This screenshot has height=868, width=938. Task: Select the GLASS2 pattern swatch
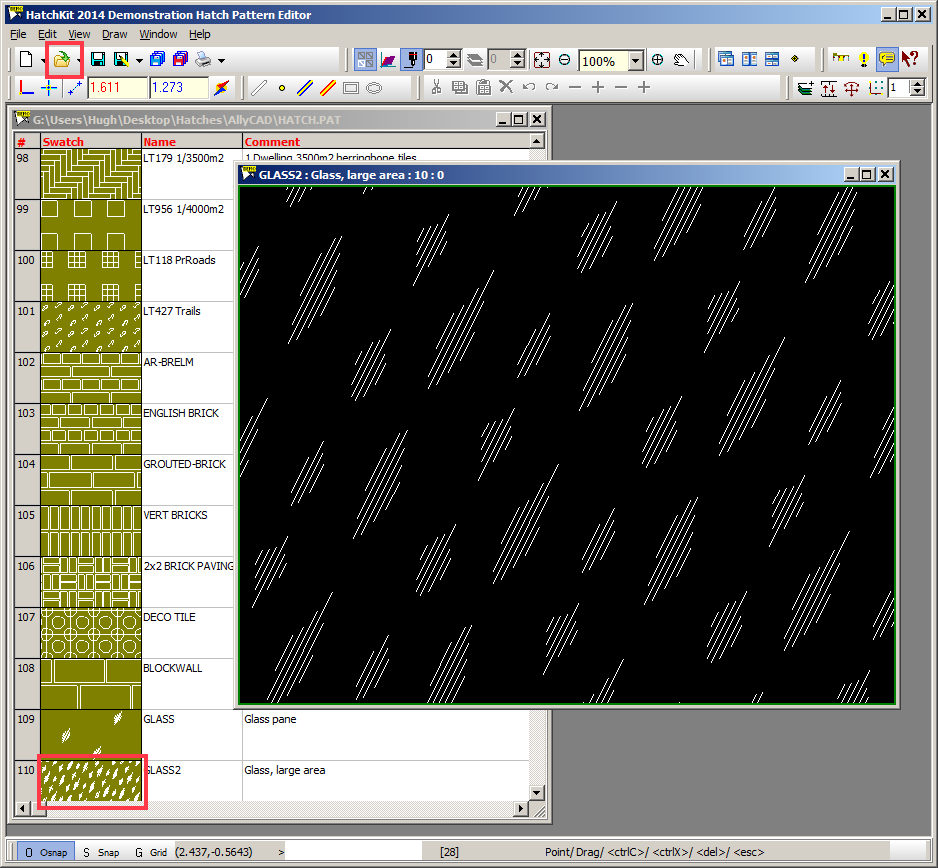click(91, 781)
